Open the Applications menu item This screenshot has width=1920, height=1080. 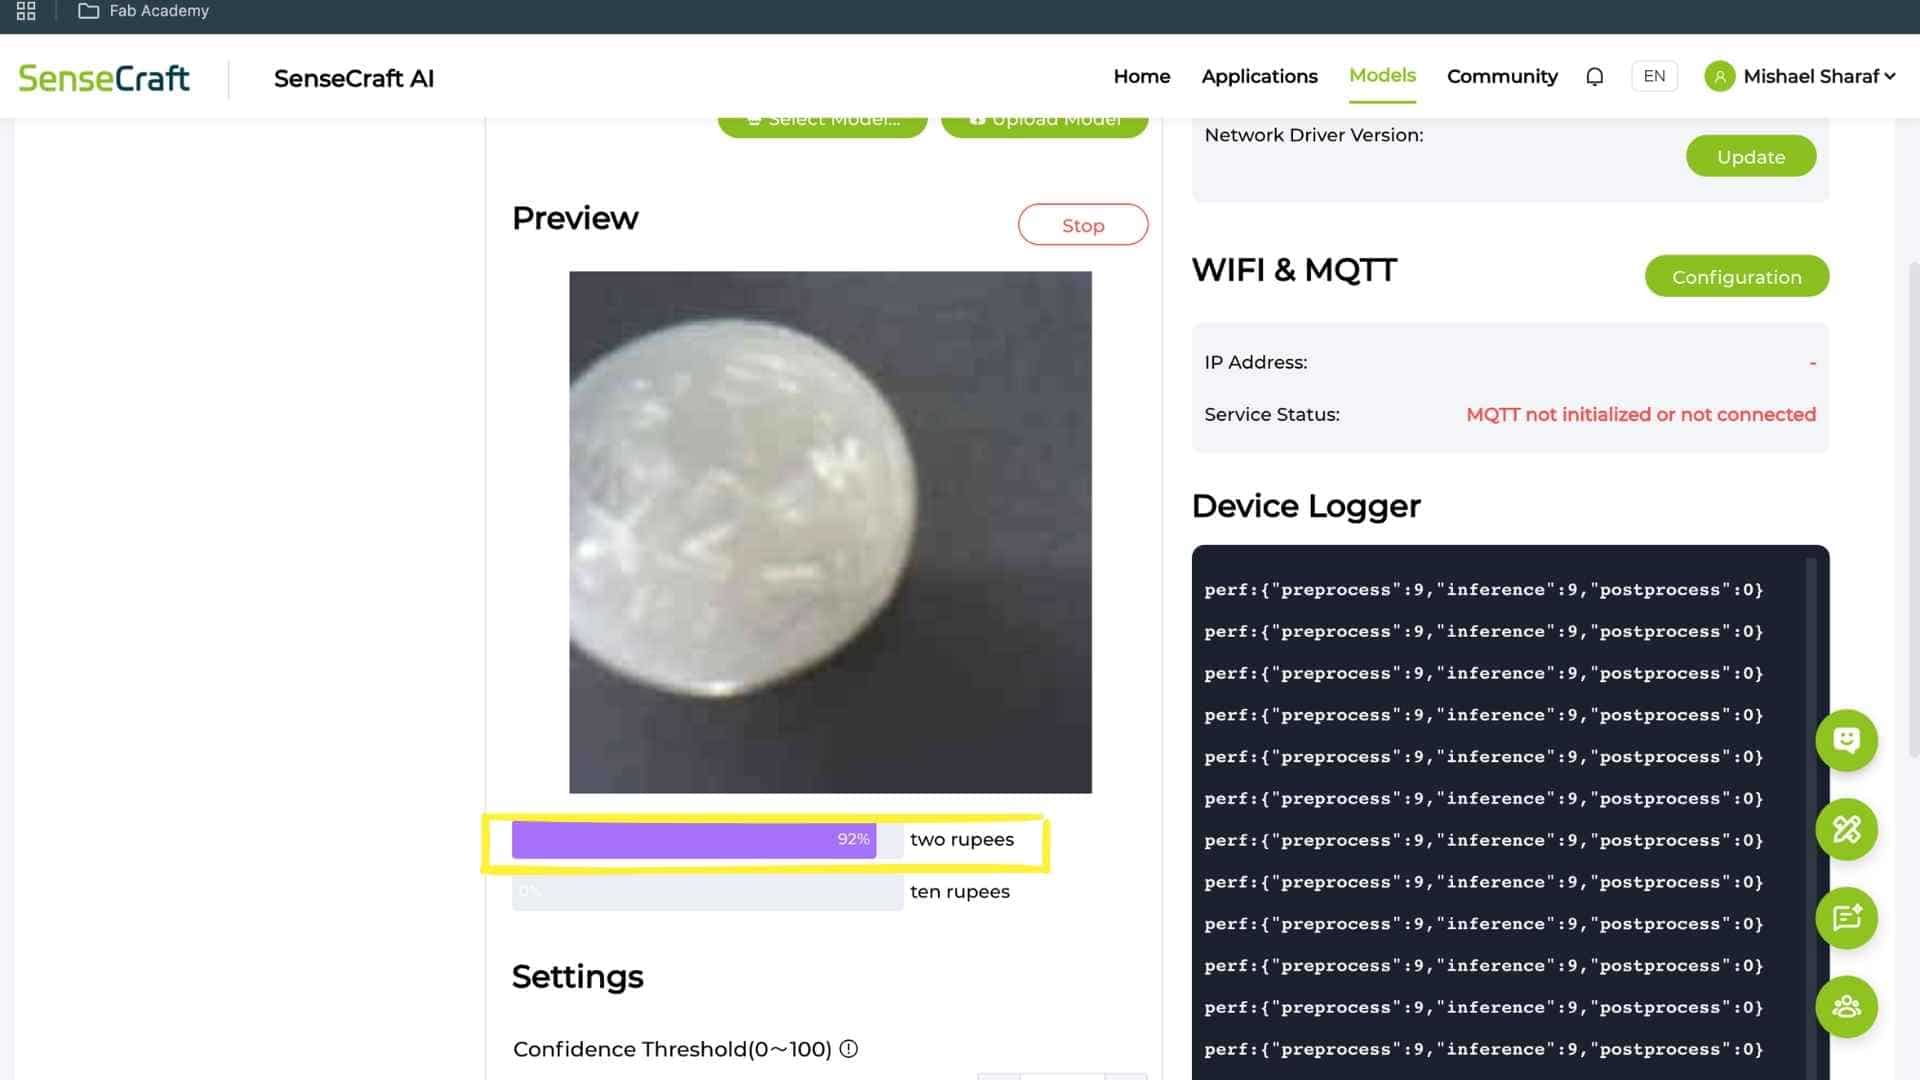[x=1259, y=77]
